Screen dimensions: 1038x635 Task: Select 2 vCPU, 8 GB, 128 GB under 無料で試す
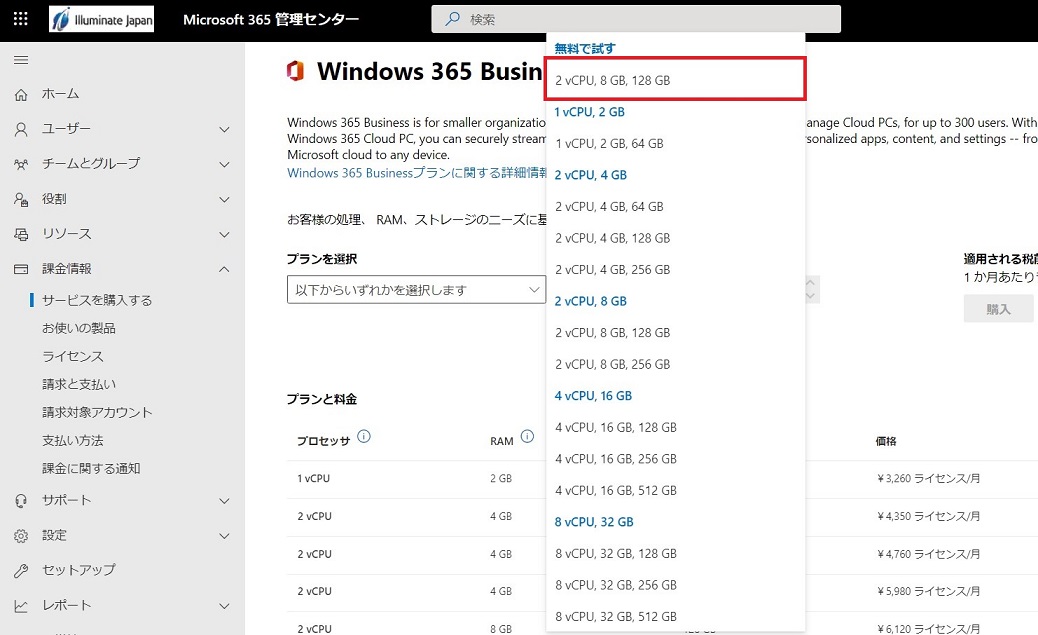coord(675,79)
